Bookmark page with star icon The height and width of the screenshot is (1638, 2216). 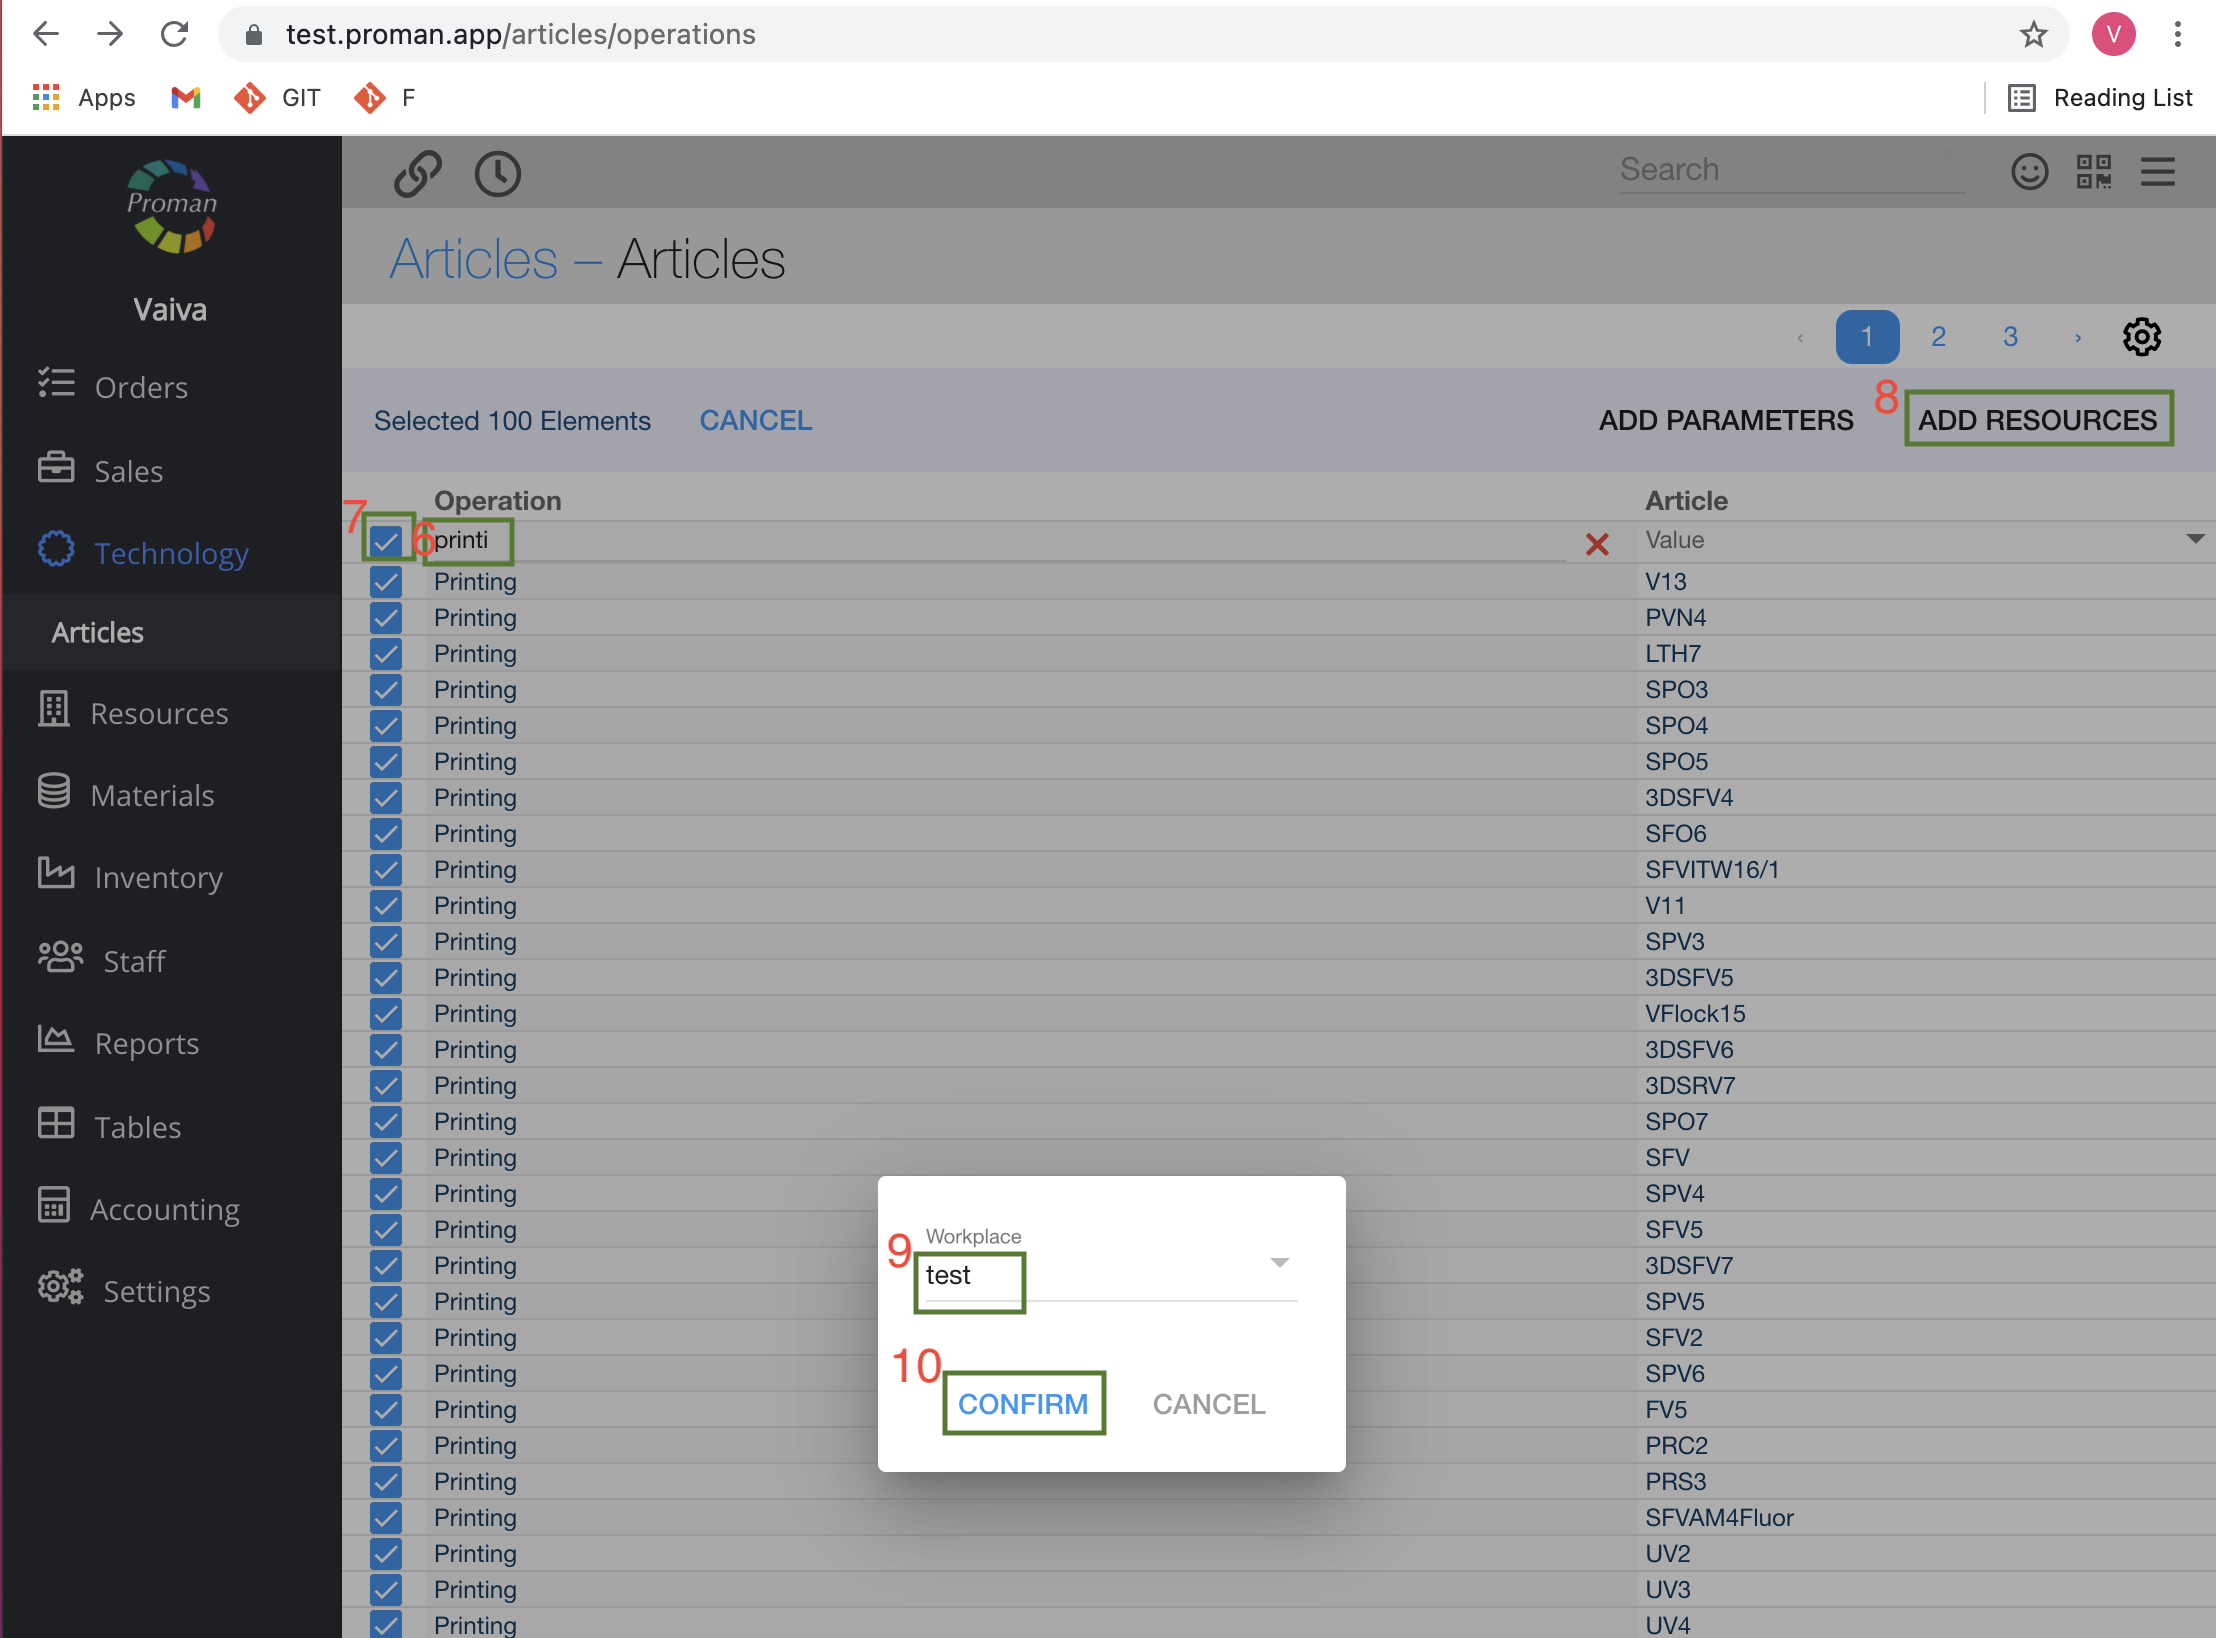(x=2033, y=35)
